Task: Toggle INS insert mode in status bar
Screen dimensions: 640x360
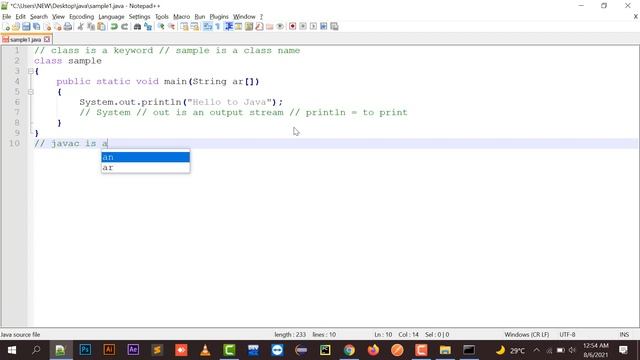Action: tap(624, 335)
